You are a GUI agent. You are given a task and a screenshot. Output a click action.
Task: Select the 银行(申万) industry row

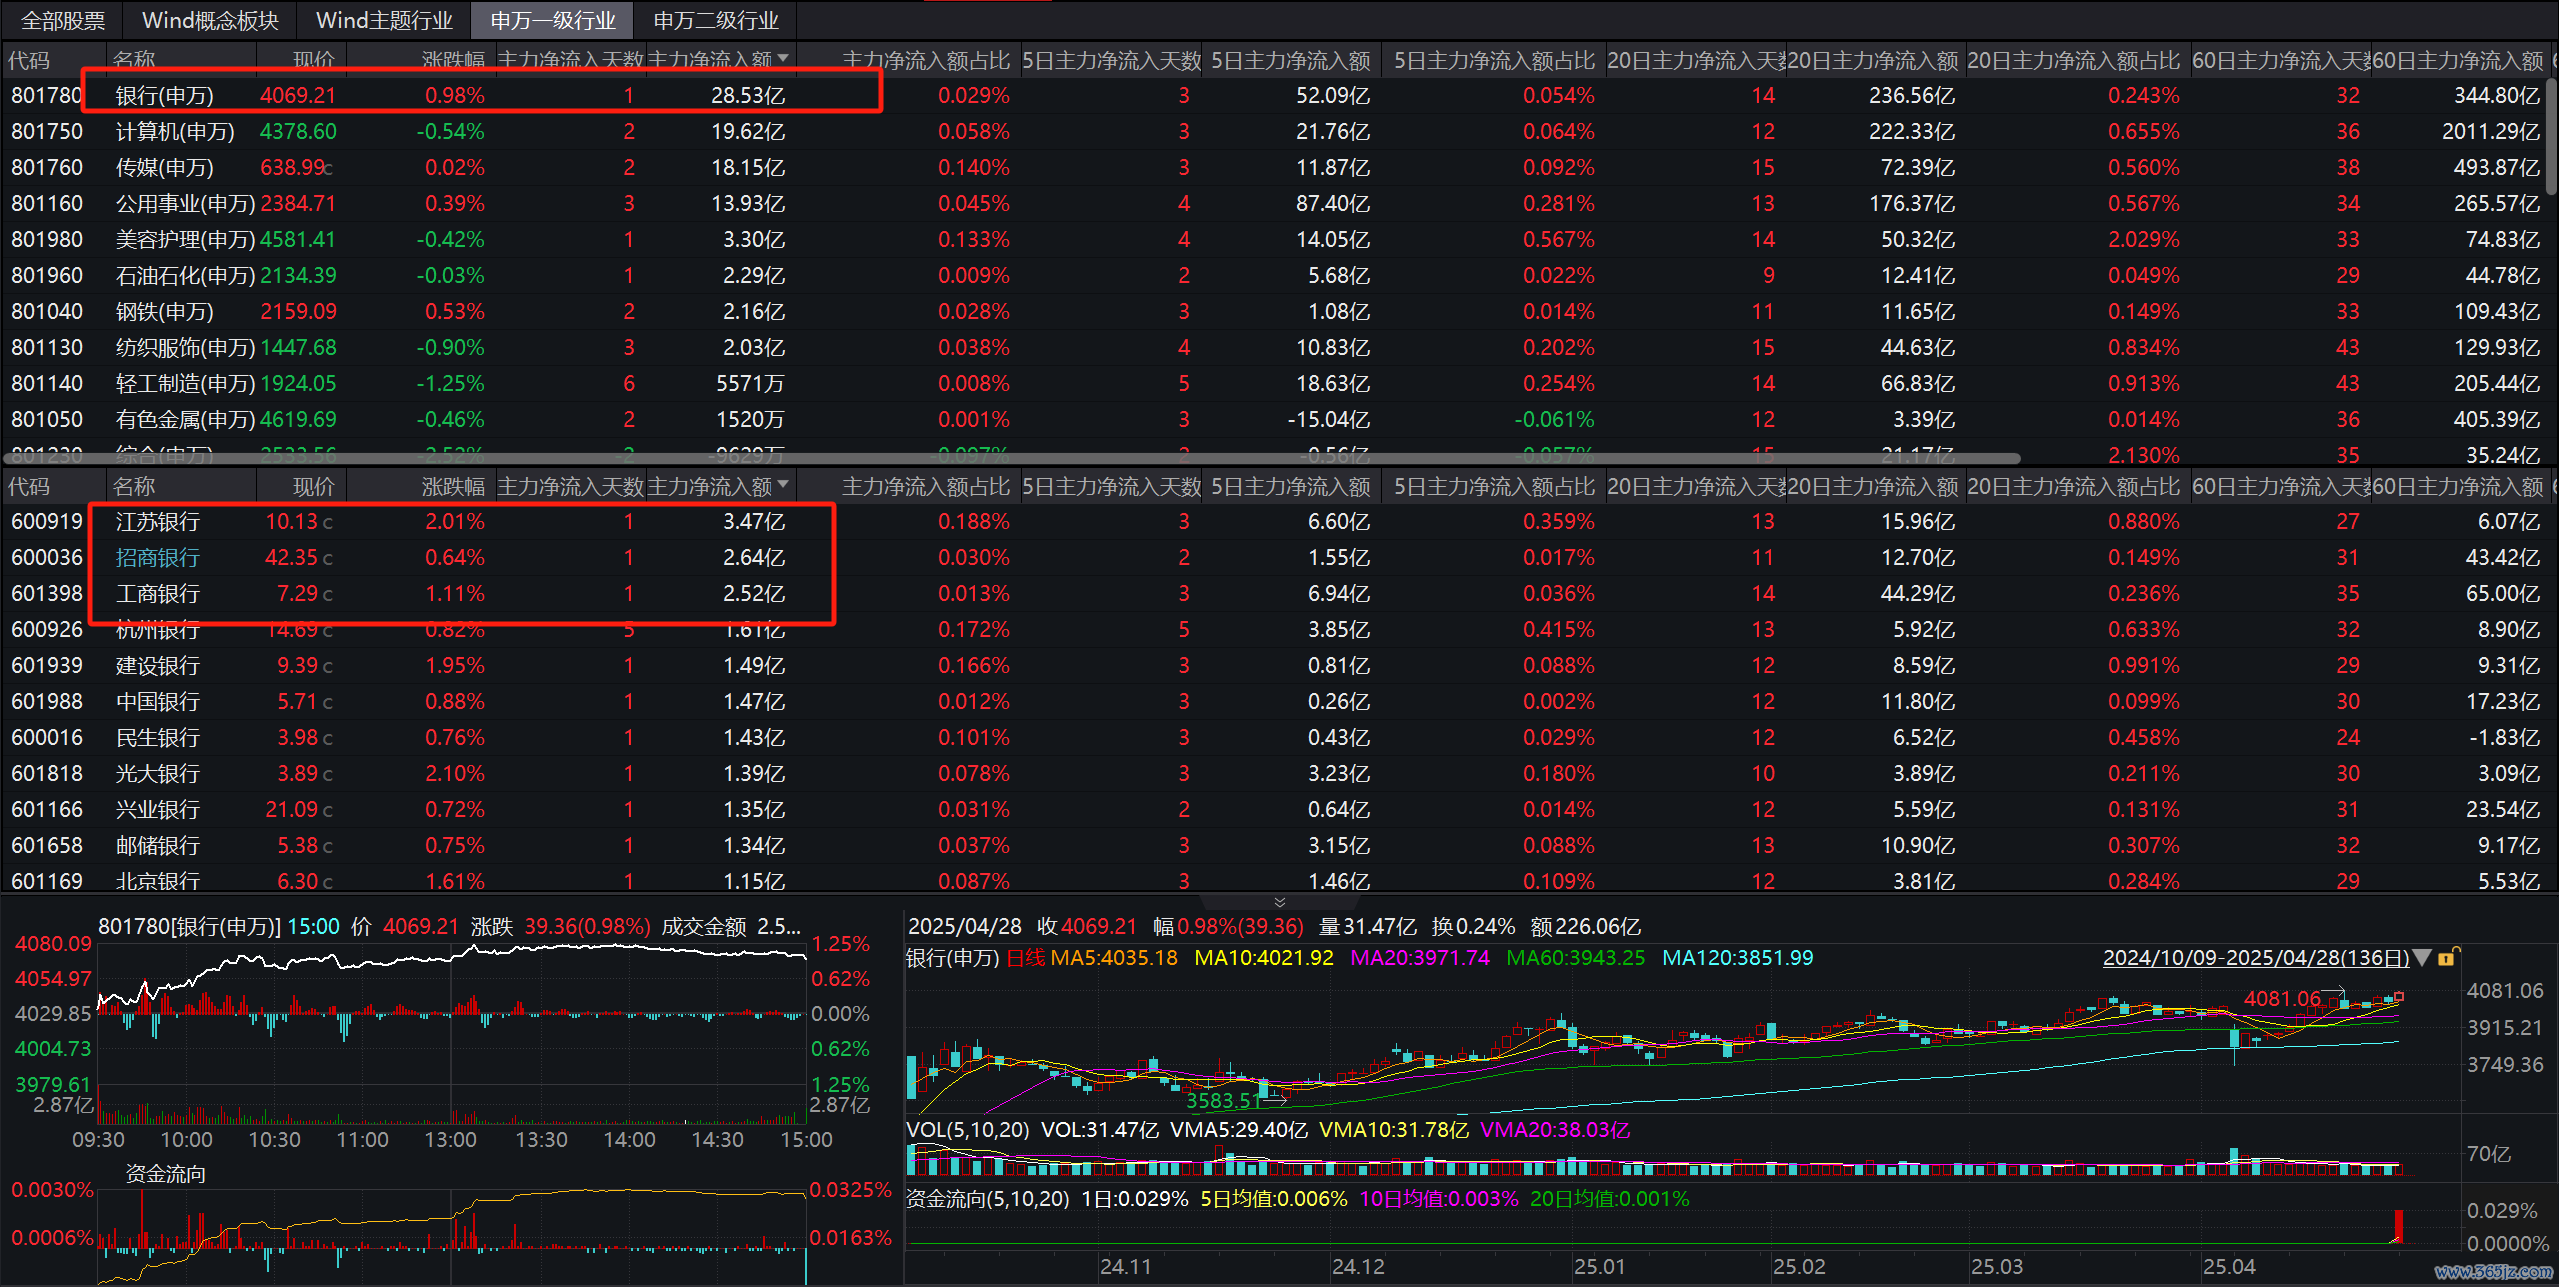click(164, 96)
